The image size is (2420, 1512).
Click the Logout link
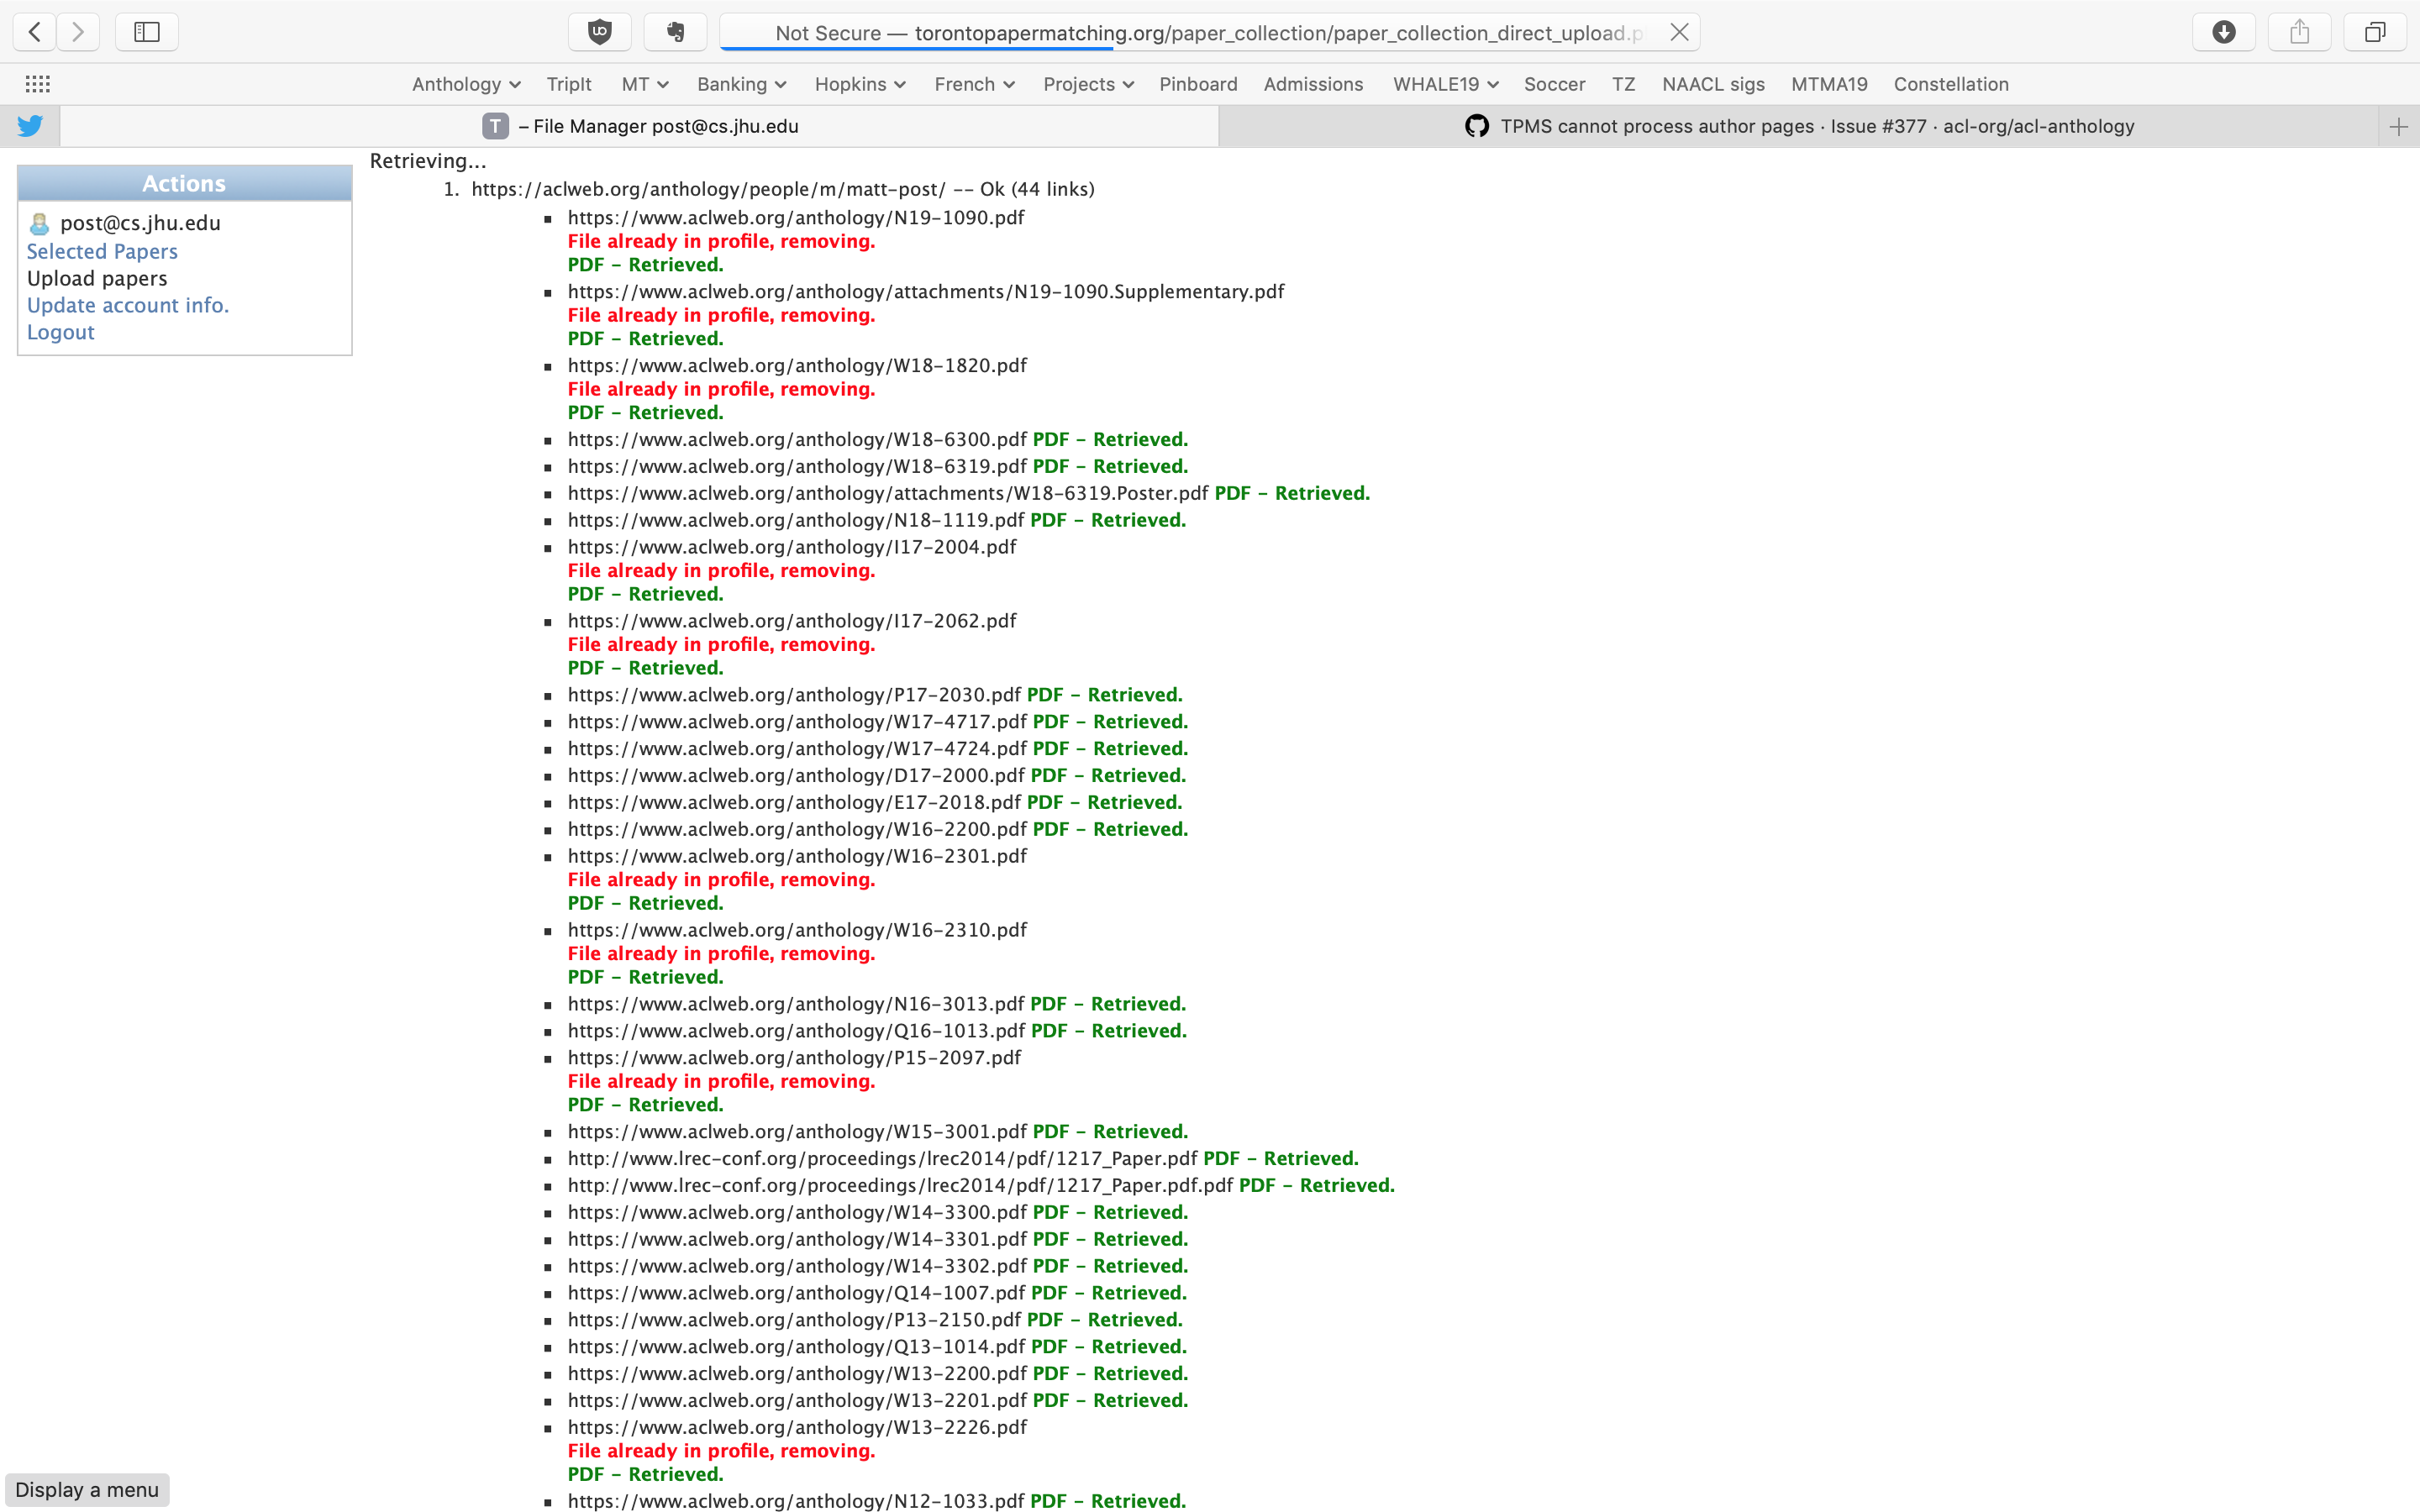[x=60, y=331]
